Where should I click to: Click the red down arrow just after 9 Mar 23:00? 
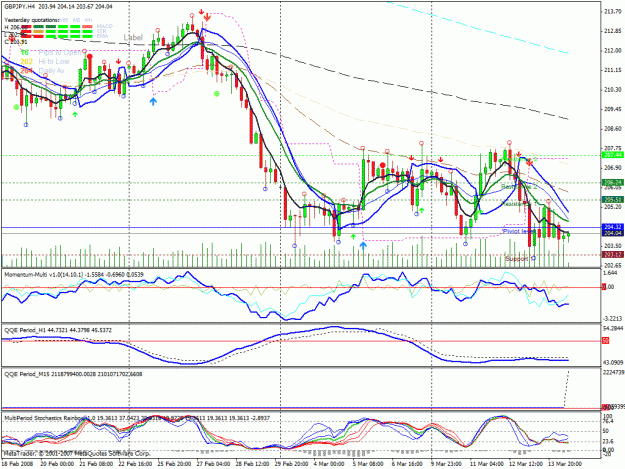[x=441, y=160]
